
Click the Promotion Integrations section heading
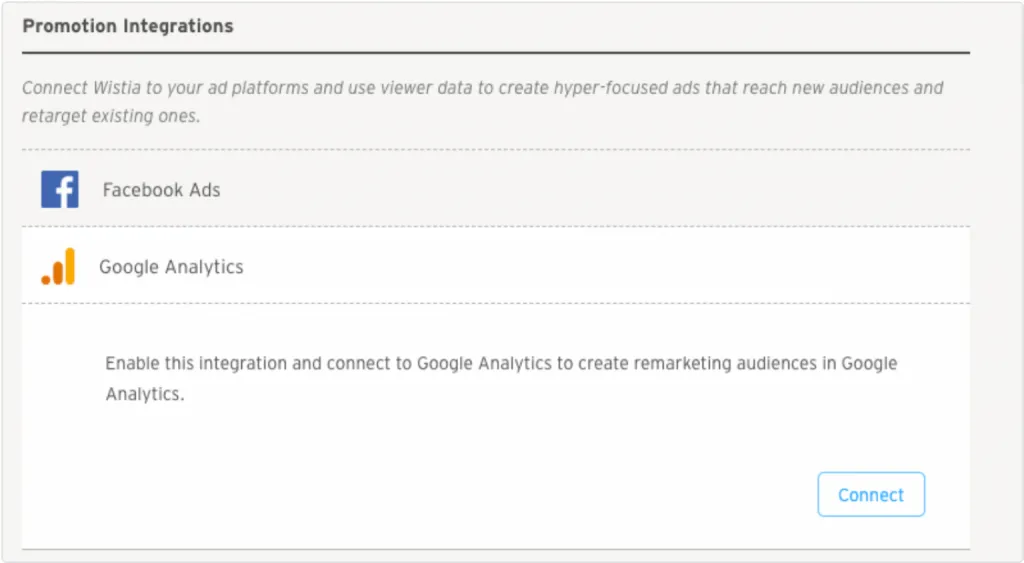click(128, 26)
